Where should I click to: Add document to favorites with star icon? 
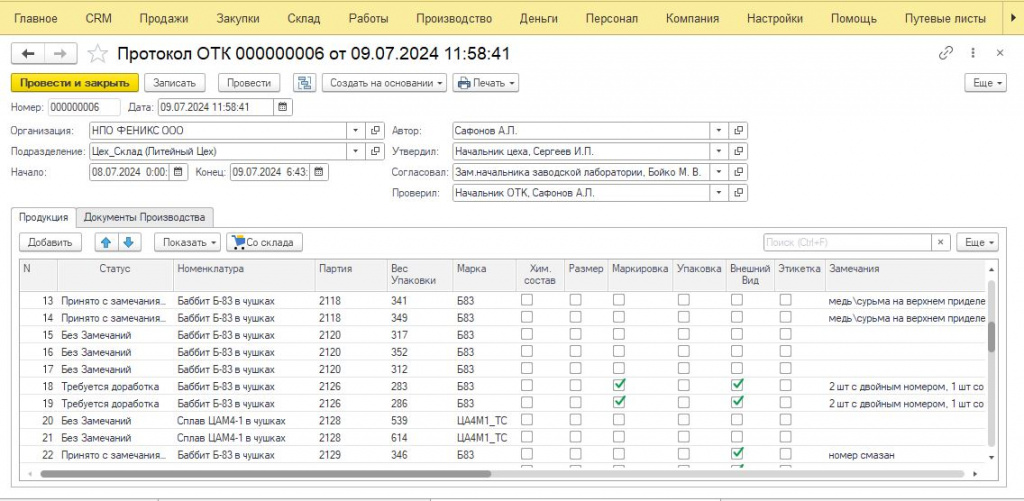tap(97, 54)
